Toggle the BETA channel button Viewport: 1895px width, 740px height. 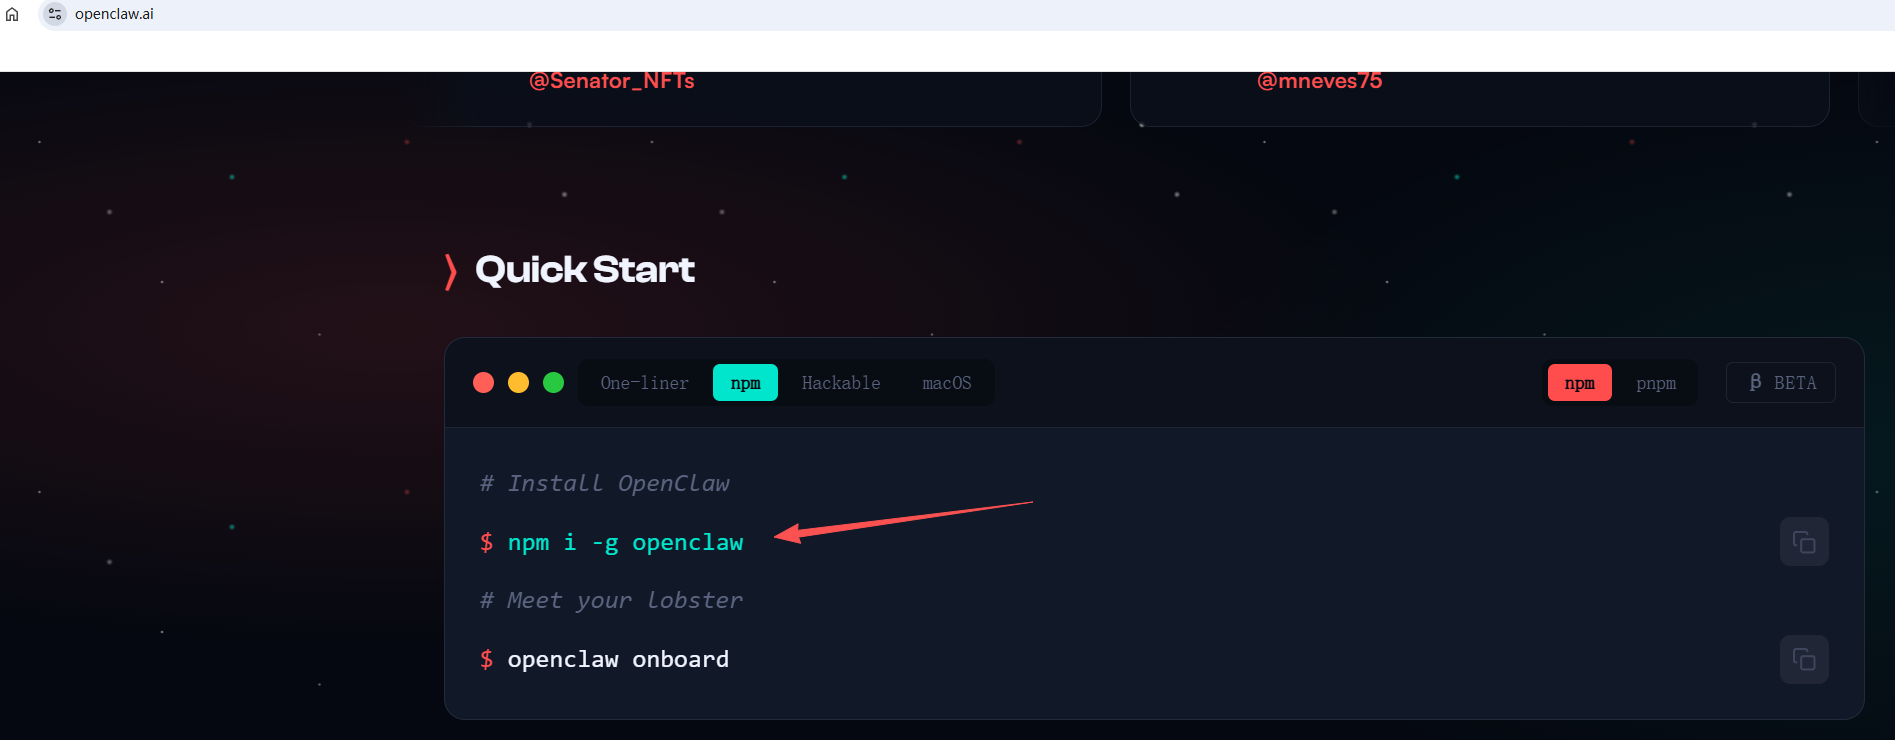coord(1781,383)
